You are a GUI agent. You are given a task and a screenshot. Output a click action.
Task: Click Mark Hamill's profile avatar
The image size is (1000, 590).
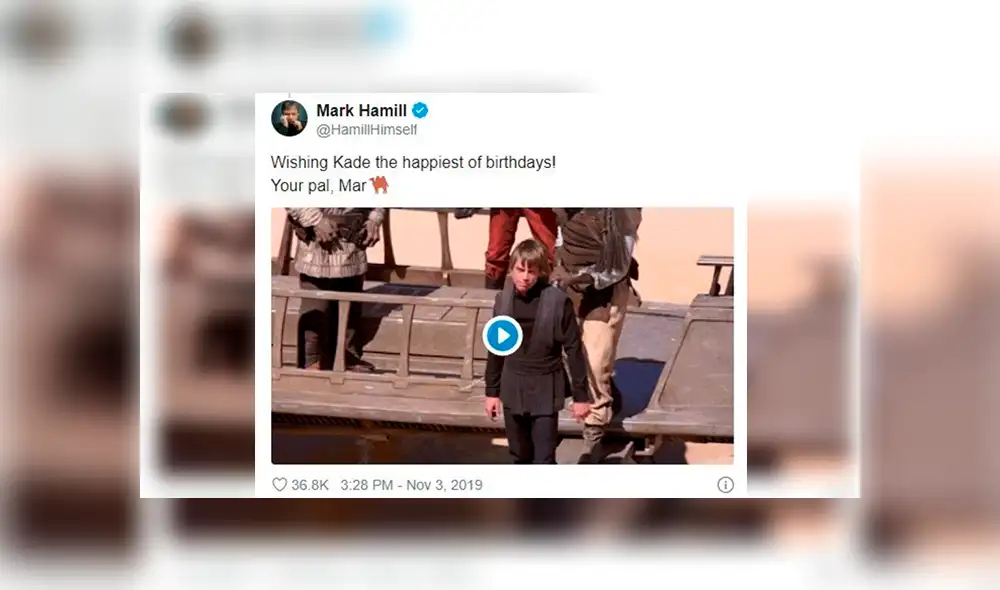coord(290,118)
